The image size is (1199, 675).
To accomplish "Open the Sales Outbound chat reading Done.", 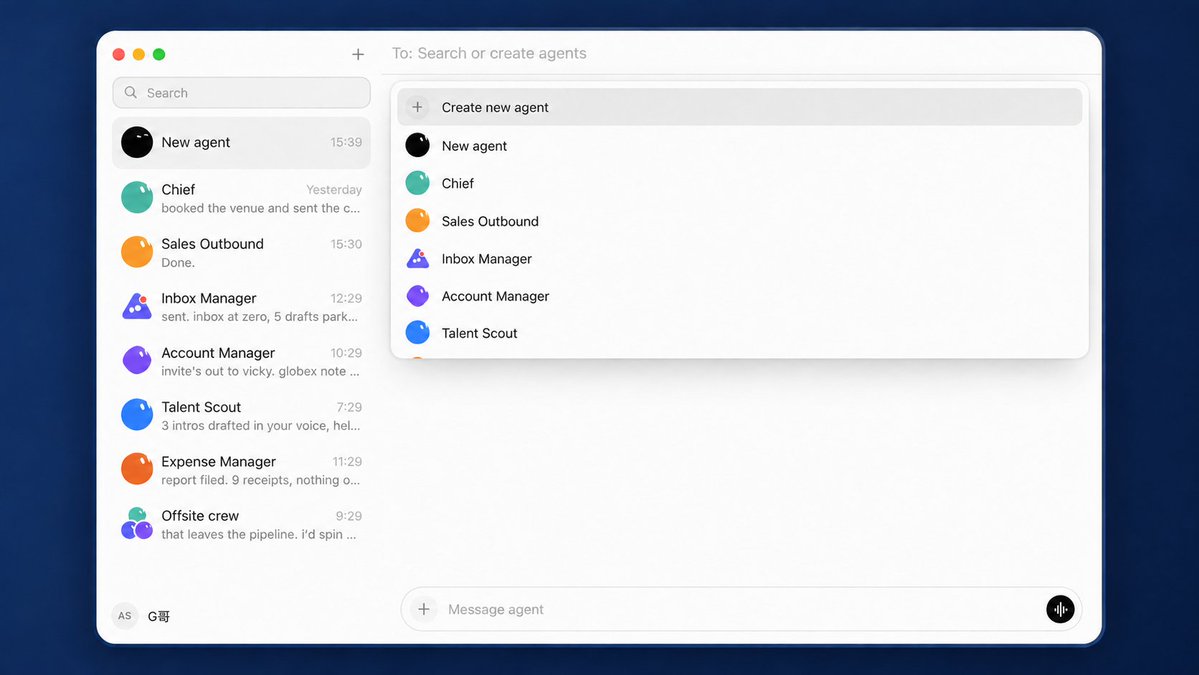I will coord(242,252).
